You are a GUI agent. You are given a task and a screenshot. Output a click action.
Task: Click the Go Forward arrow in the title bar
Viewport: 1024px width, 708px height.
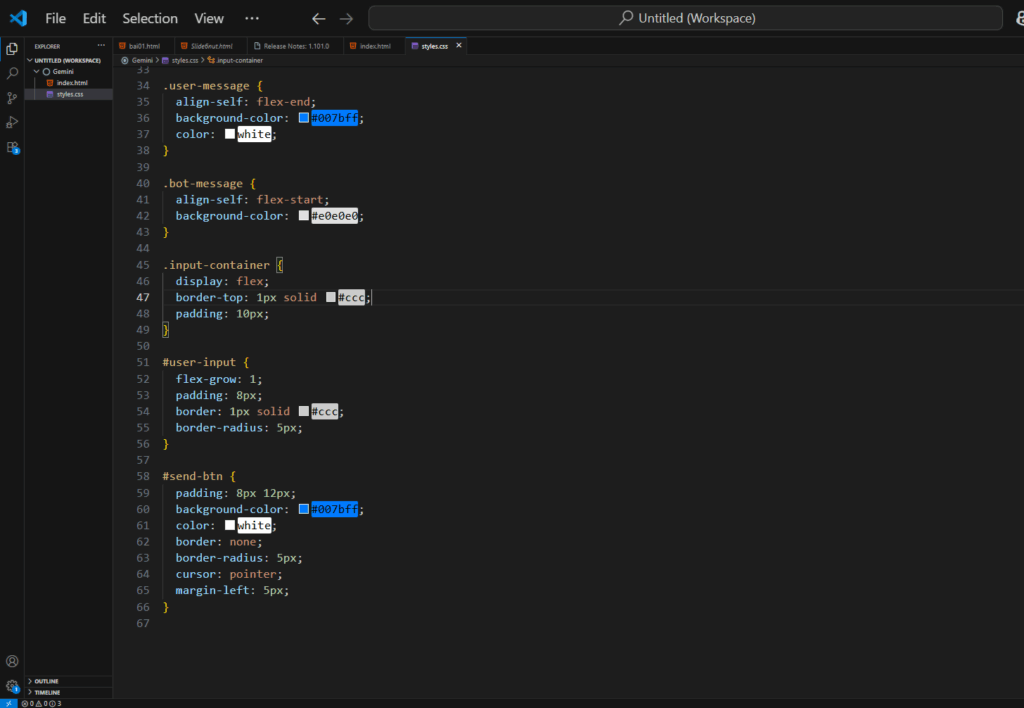click(346, 18)
